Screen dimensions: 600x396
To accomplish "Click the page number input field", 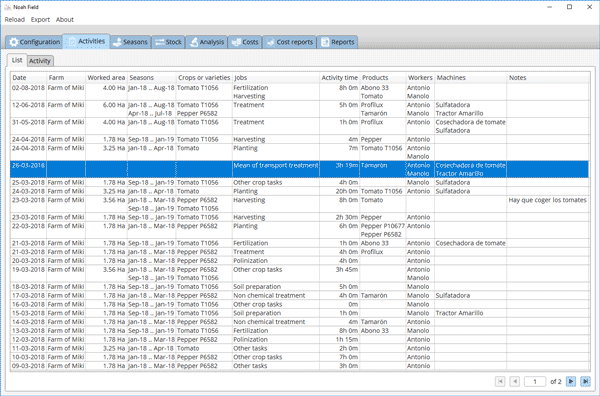I will pos(535,381).
